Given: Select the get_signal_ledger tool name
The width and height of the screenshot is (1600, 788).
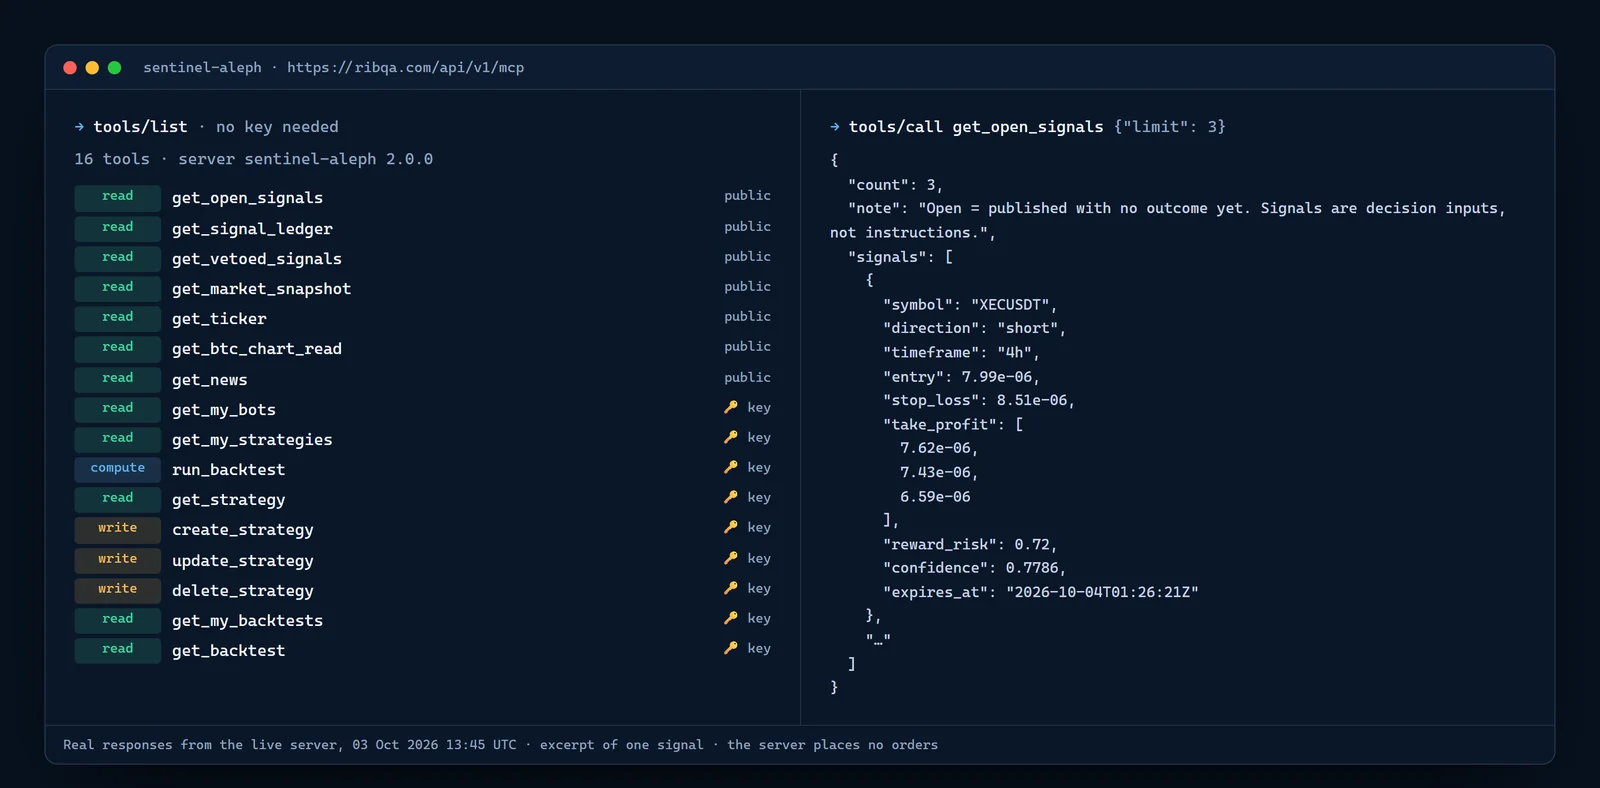Looking at the screenshot, I should [x=252, y=229].
